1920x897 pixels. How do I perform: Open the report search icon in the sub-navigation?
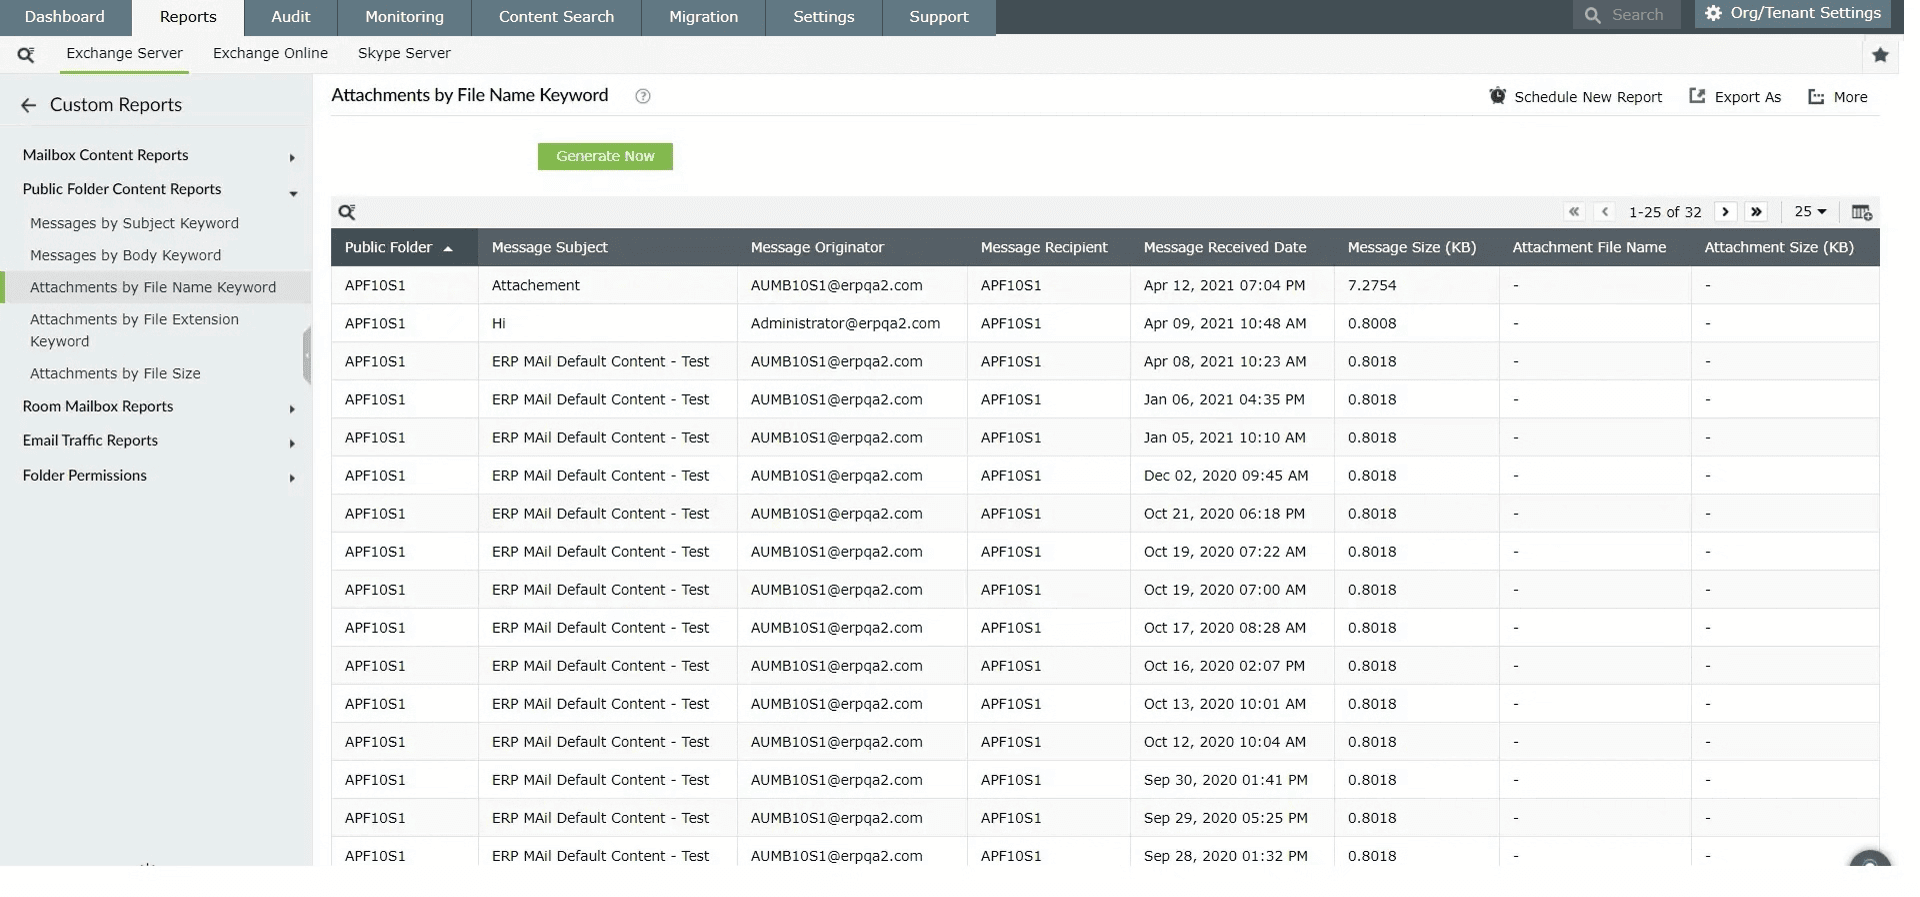[x=26, y=55]
